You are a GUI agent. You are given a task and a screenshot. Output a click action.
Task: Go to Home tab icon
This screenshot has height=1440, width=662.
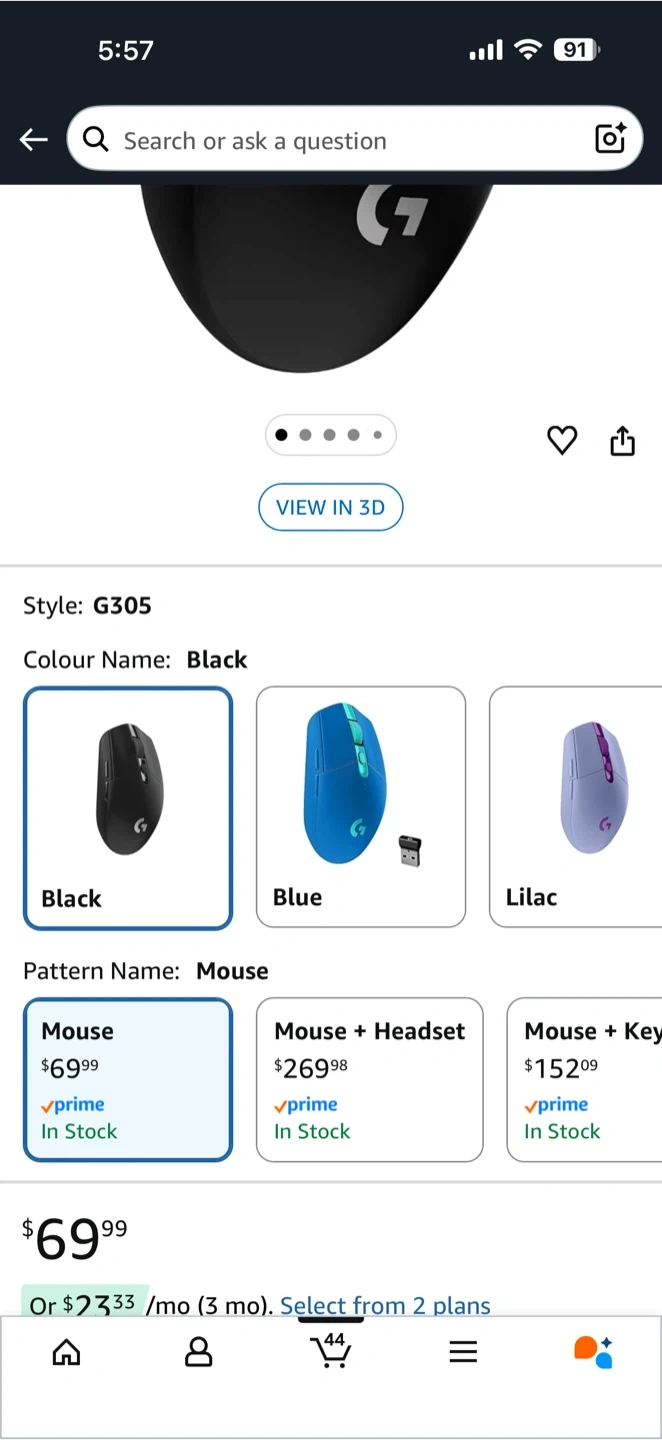[x=66, y=1353]
